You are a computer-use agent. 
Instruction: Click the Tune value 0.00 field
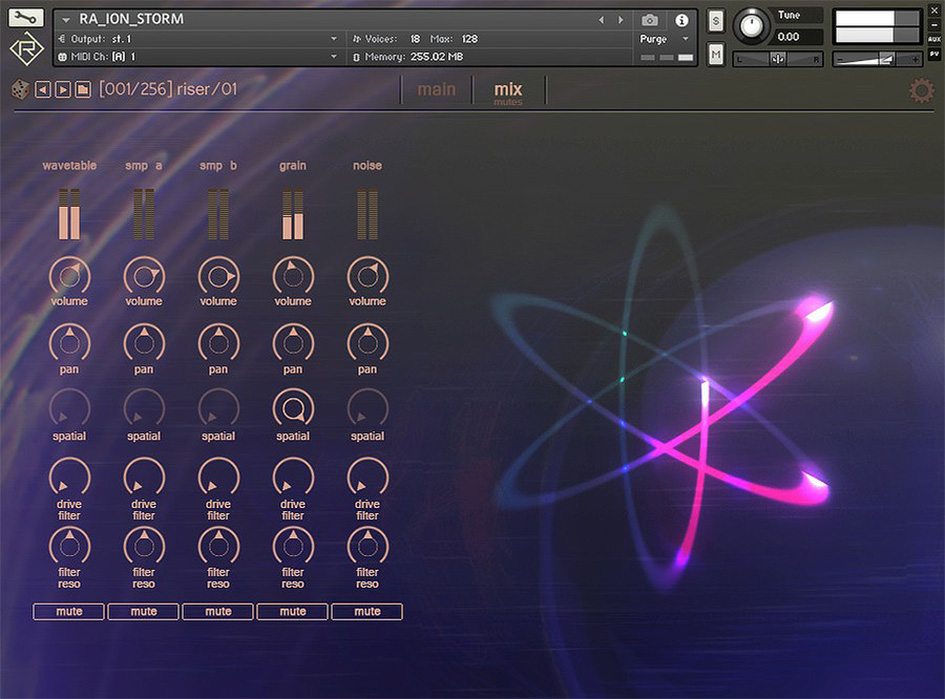pos(796,37)
